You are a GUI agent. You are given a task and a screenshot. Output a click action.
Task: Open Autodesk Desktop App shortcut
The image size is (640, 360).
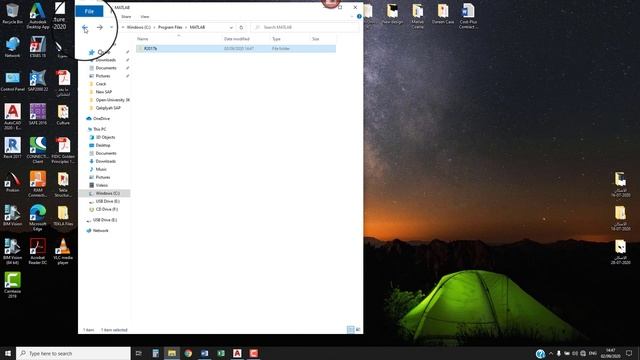point(38,16)
